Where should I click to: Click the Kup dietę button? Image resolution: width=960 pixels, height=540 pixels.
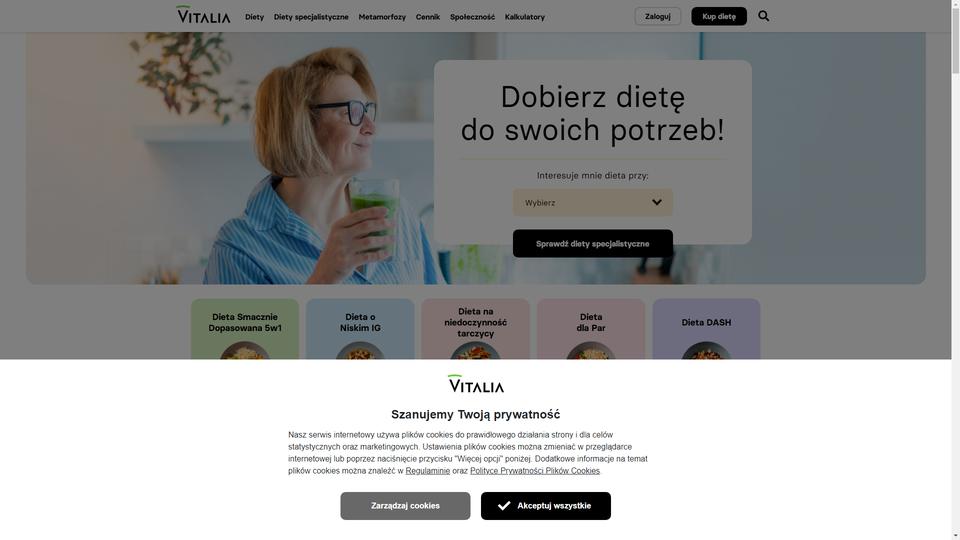click(x=719, y=17)
